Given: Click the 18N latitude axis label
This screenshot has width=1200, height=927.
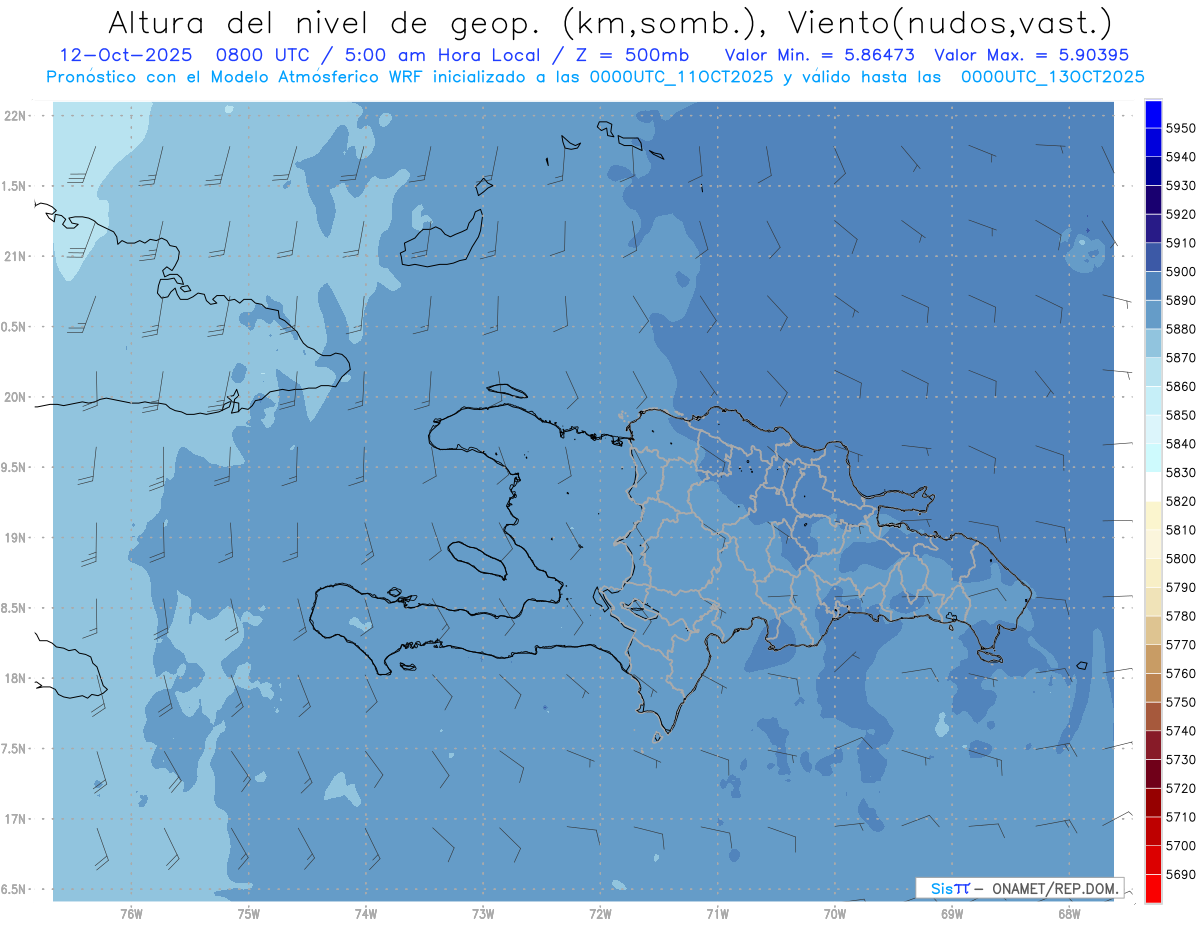Looking at the screenshot, I should click(16, 679).
